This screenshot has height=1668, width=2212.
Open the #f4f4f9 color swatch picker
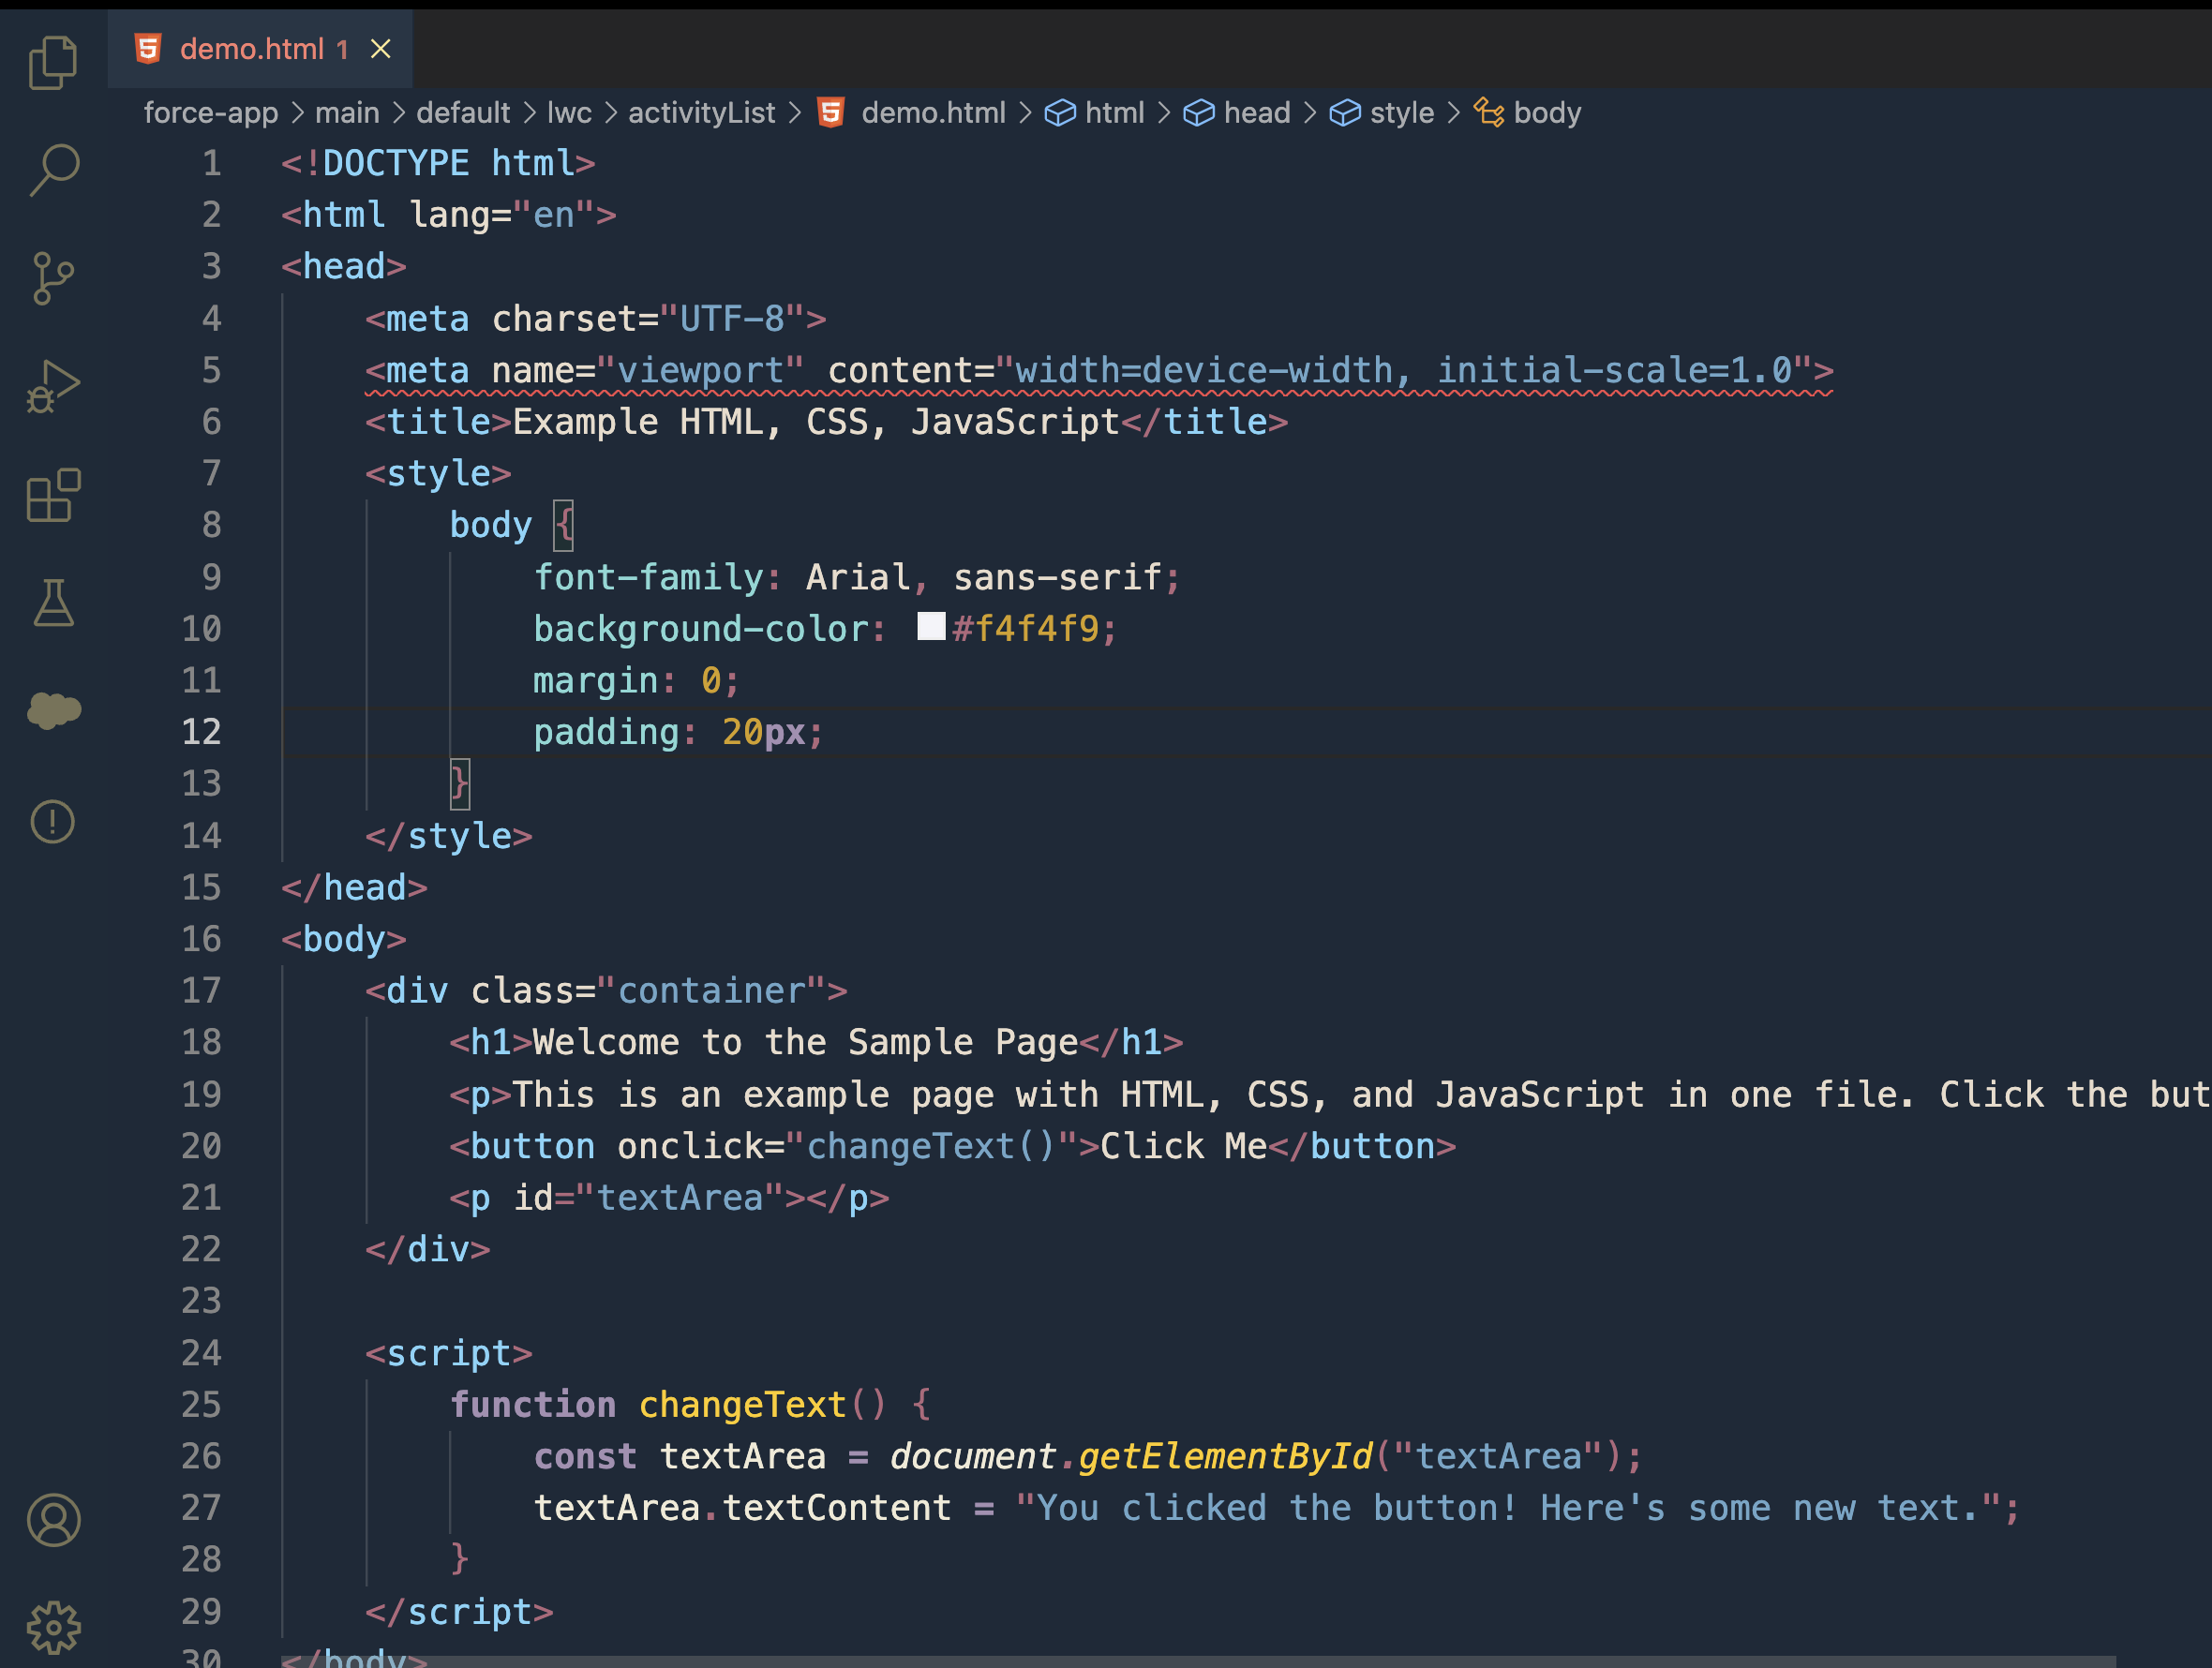coord(931,627)
